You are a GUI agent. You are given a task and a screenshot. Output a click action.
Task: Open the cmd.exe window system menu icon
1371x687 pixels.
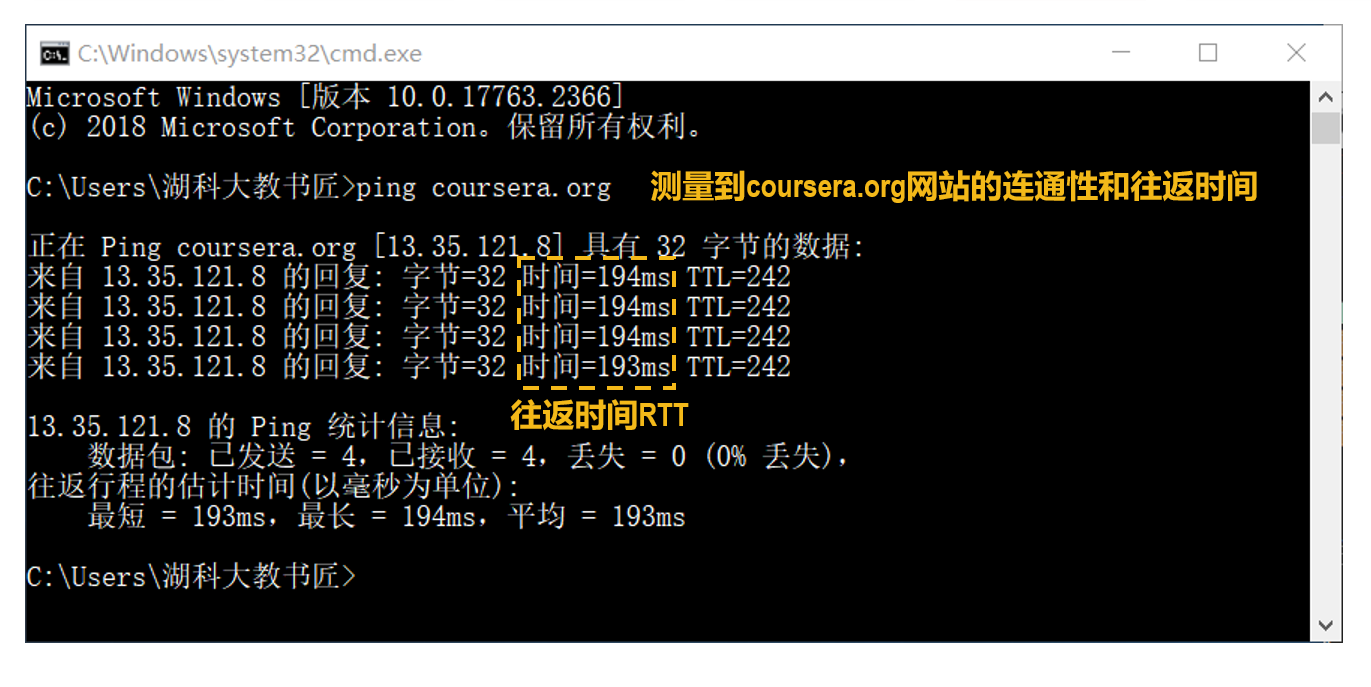point(54,53)
